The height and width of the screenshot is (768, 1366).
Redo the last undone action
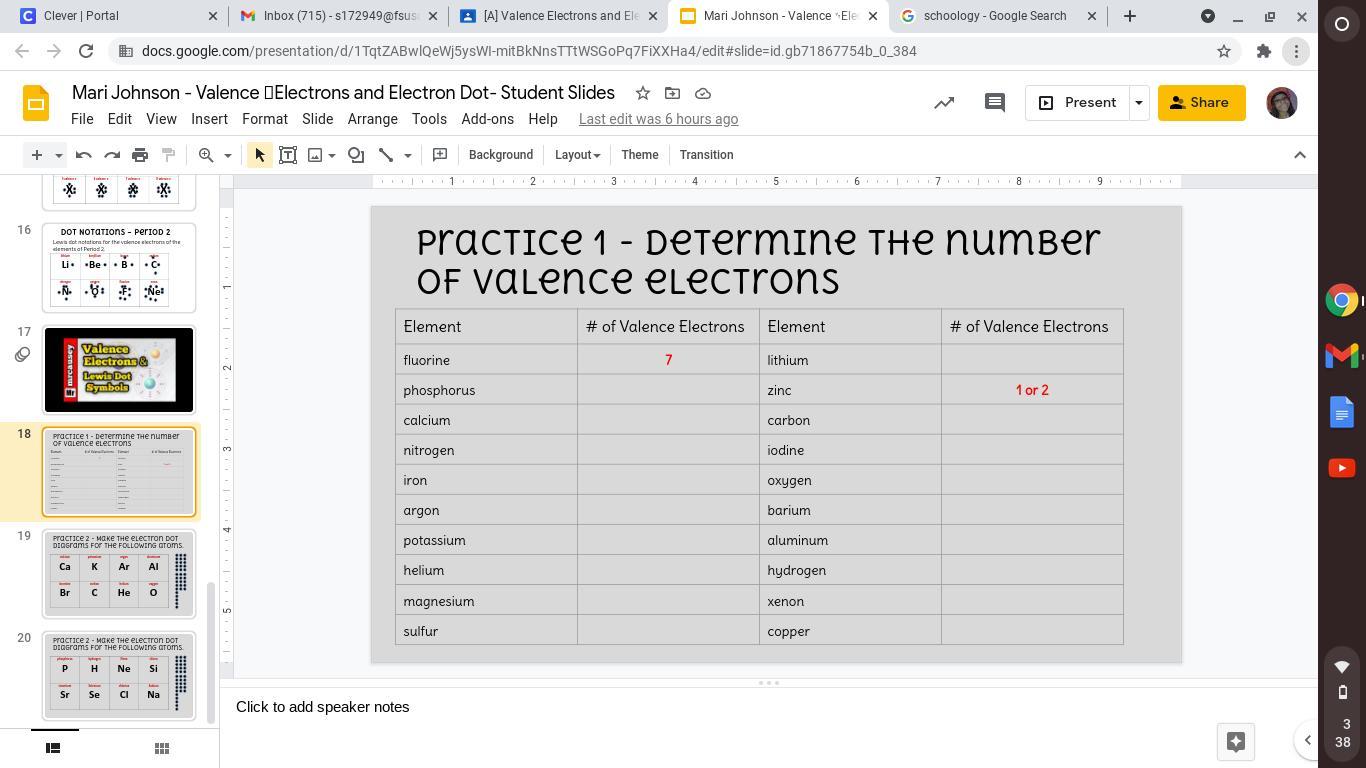112,155
